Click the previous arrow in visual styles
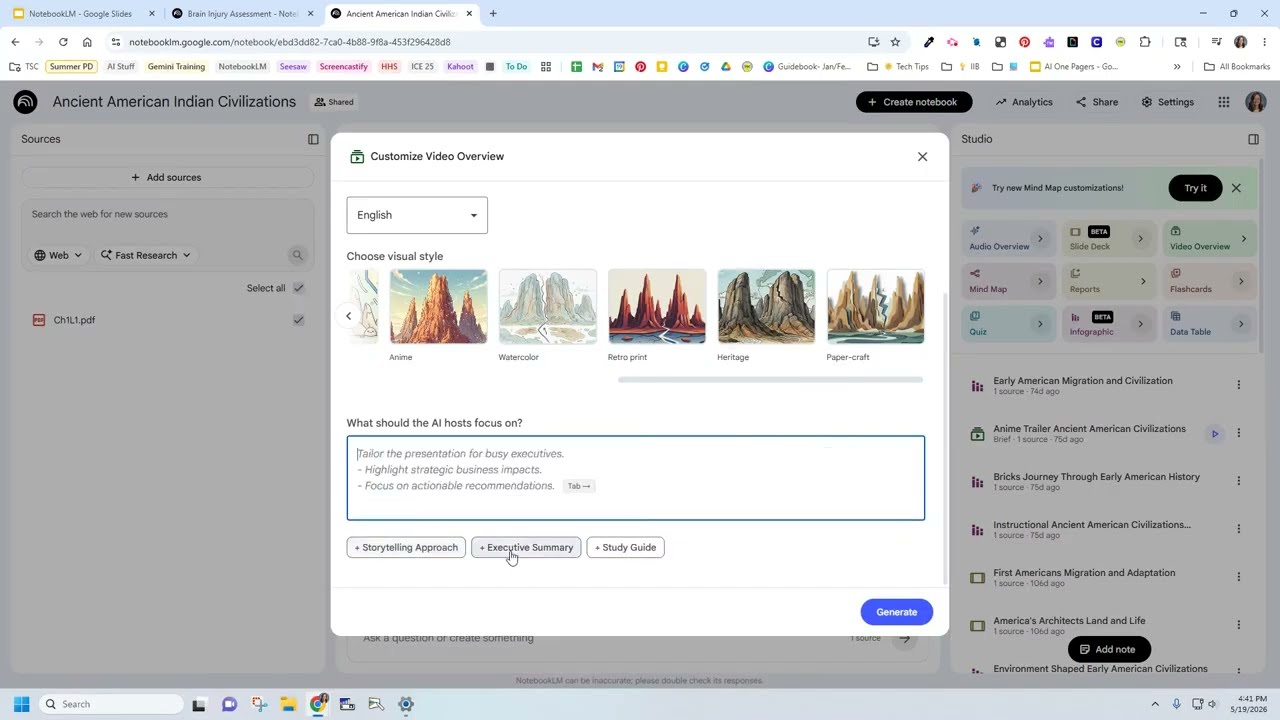1280x720 pixels. coord(348,316)
